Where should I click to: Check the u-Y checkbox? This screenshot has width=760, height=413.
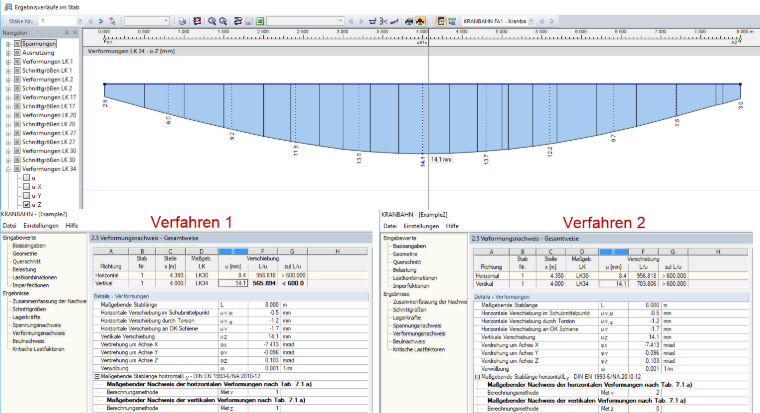(27, 196)
